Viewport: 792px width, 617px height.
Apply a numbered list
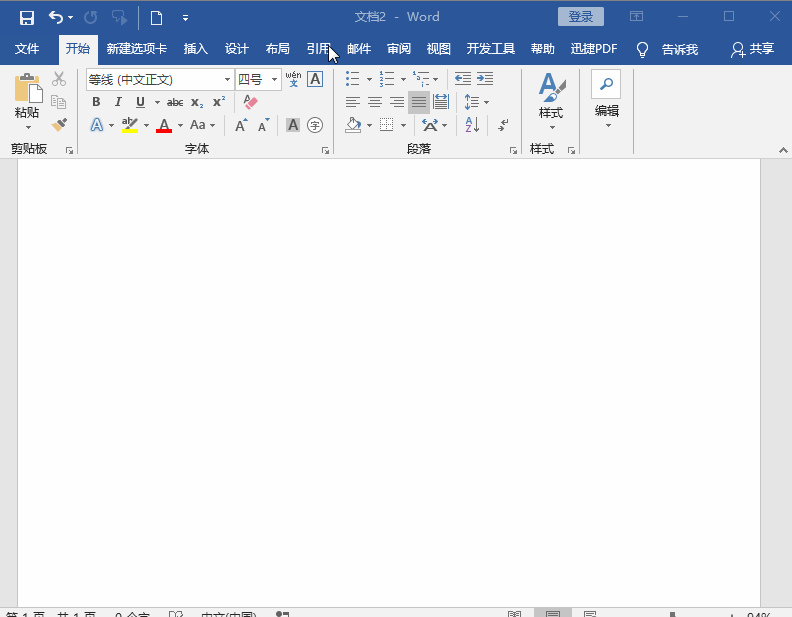[x=386, y=79]
